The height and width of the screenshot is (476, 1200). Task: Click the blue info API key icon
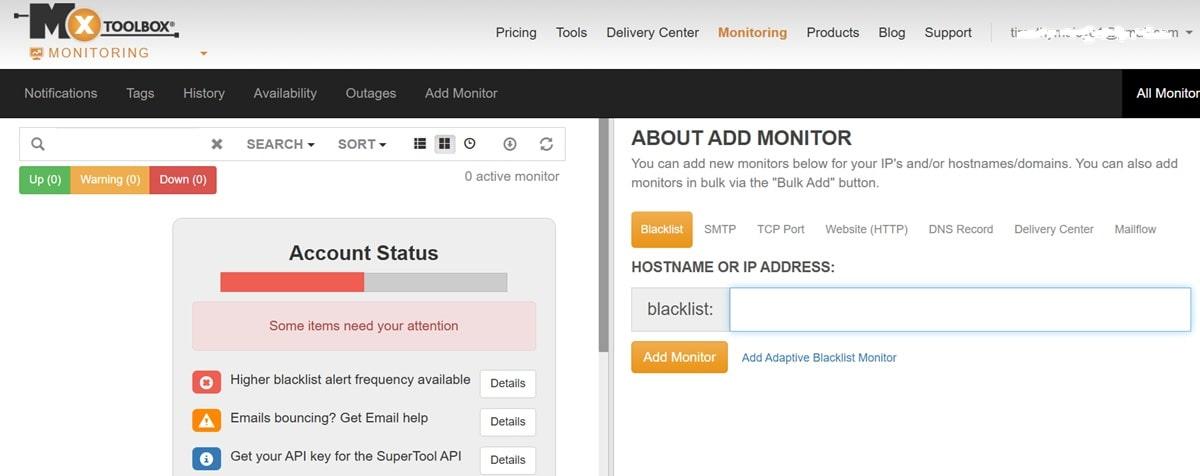206,459
